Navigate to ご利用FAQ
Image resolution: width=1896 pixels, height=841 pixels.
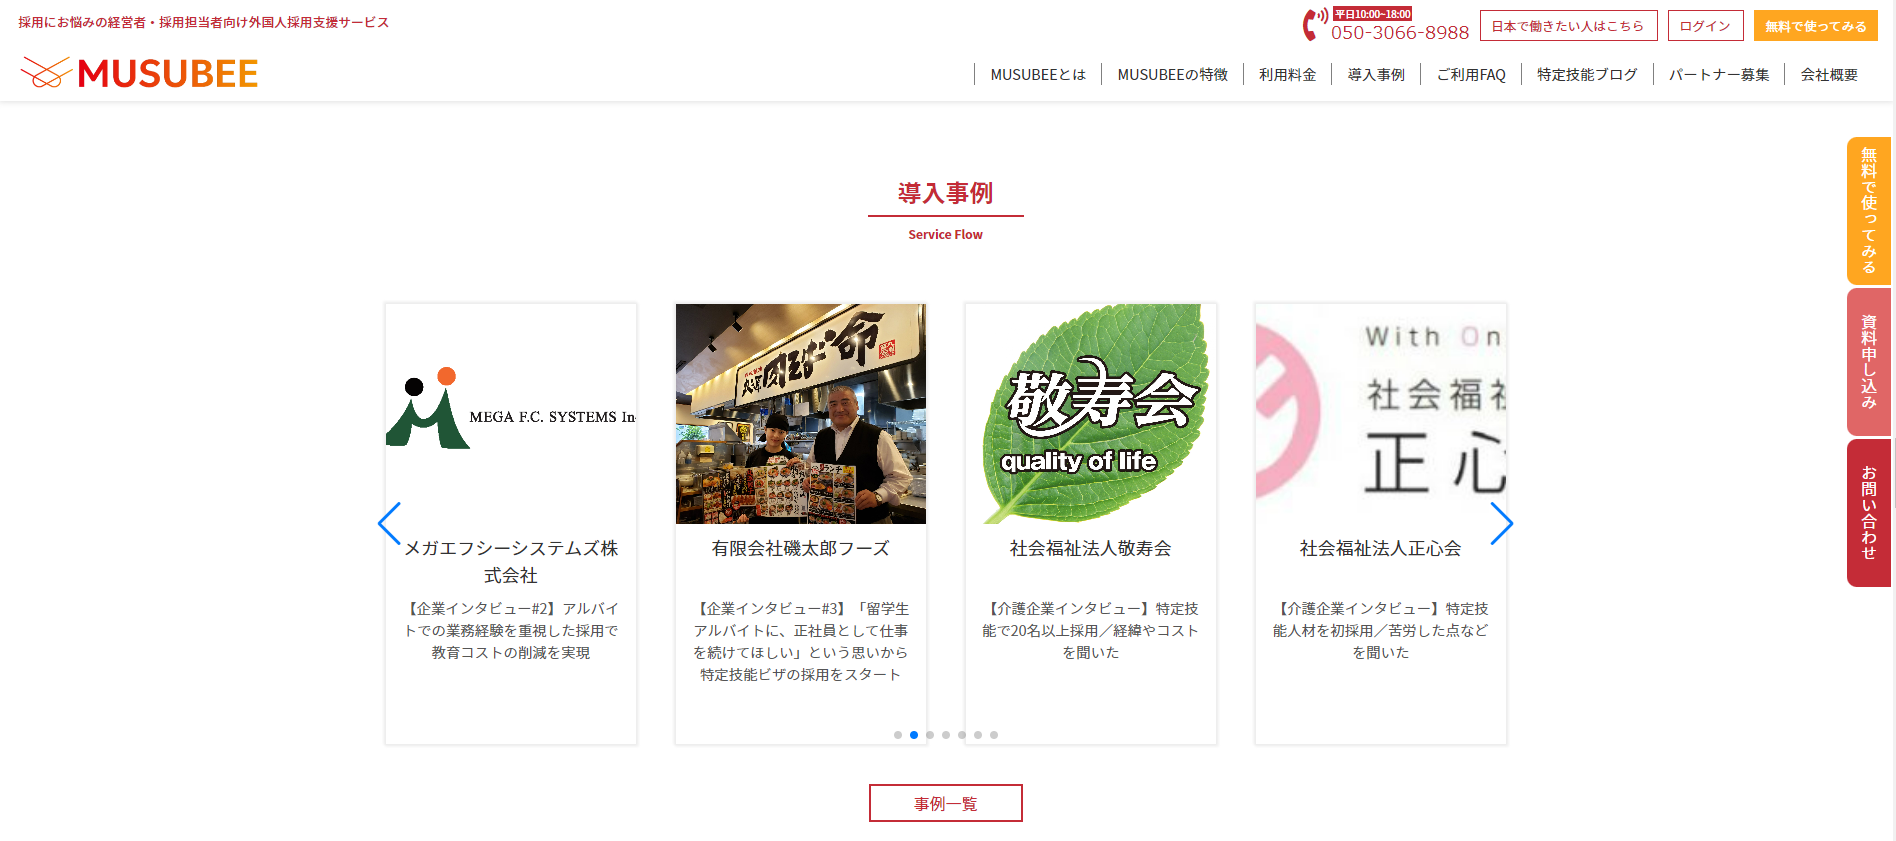click(x=1471, y=75)
